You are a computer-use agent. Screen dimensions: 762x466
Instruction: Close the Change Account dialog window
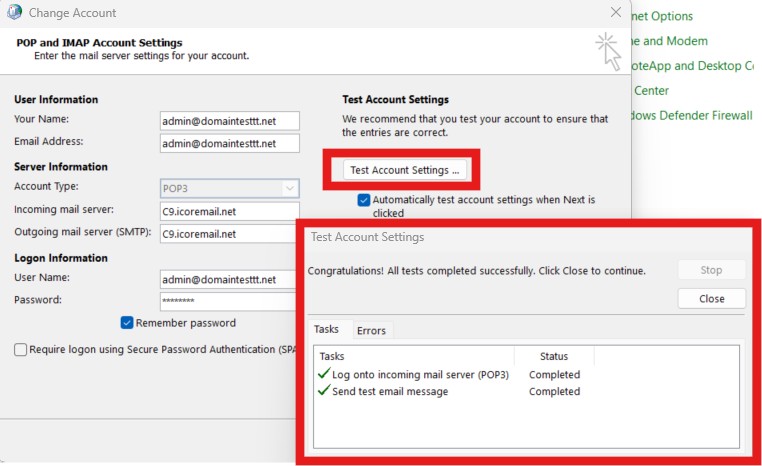(x=615, y=13)
